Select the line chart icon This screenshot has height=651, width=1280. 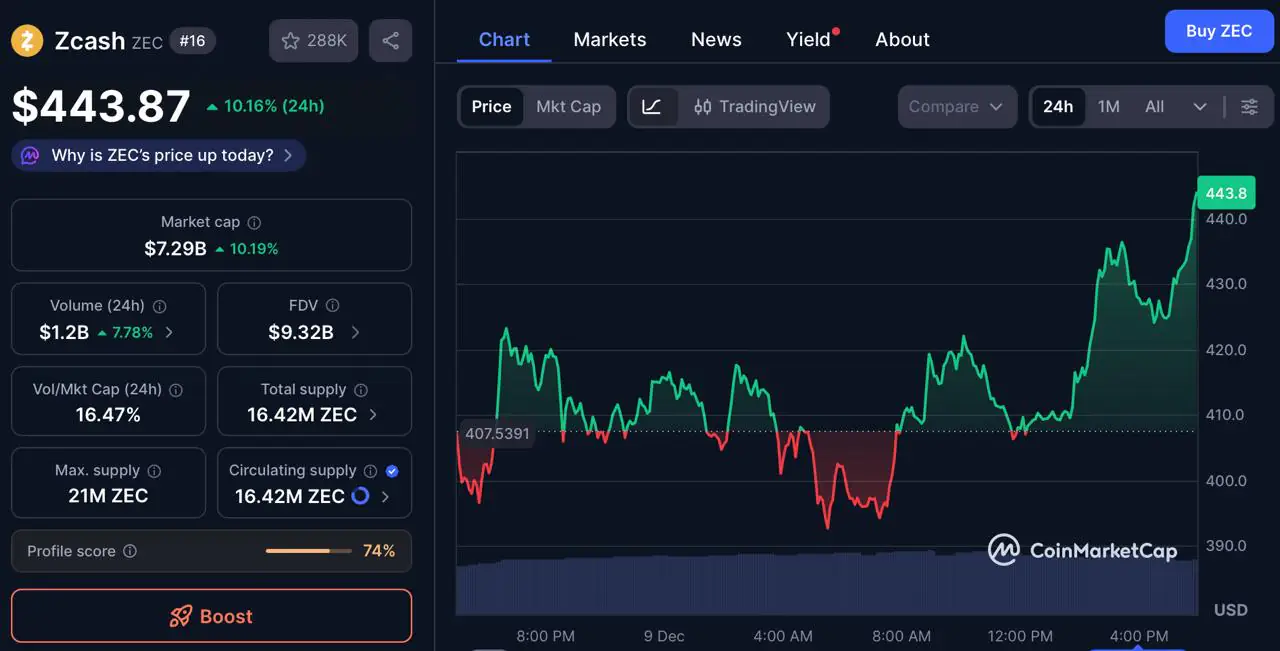pyautogui.click(x=652, y=107)
